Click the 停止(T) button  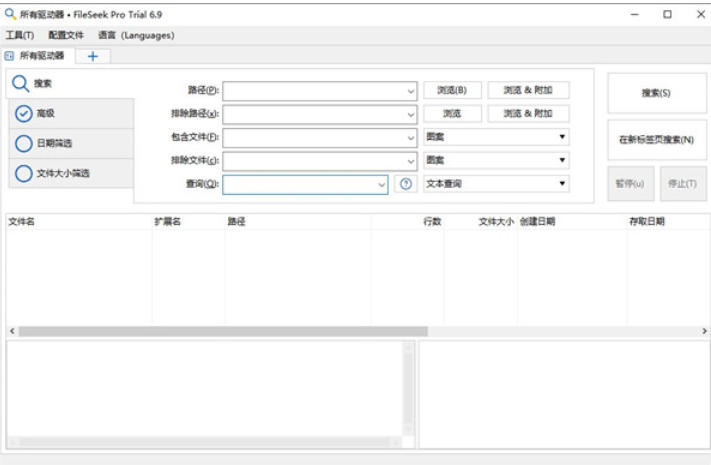click(683, 184)
